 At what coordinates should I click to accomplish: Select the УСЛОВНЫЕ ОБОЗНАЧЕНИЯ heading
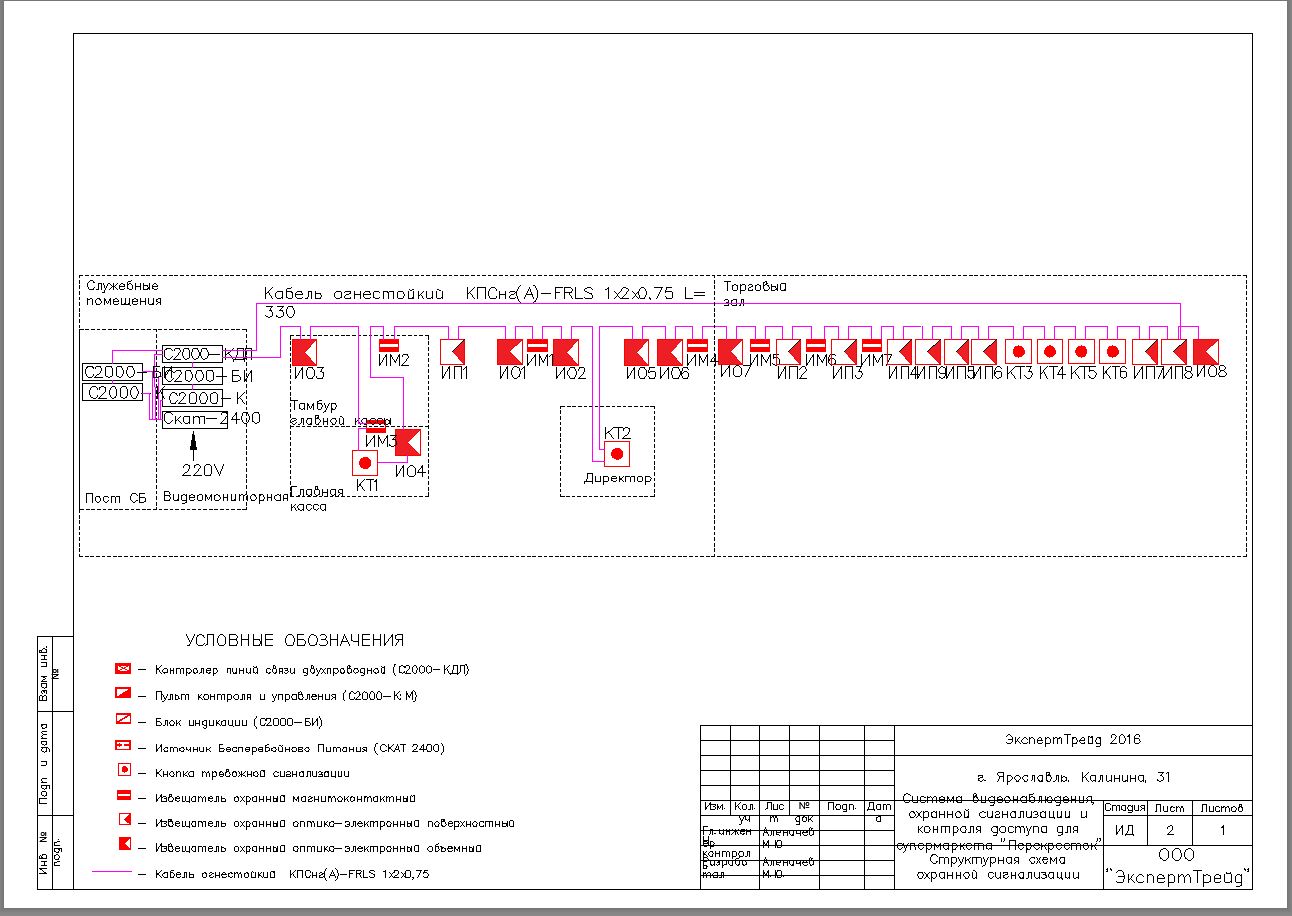tap(295, 640)
